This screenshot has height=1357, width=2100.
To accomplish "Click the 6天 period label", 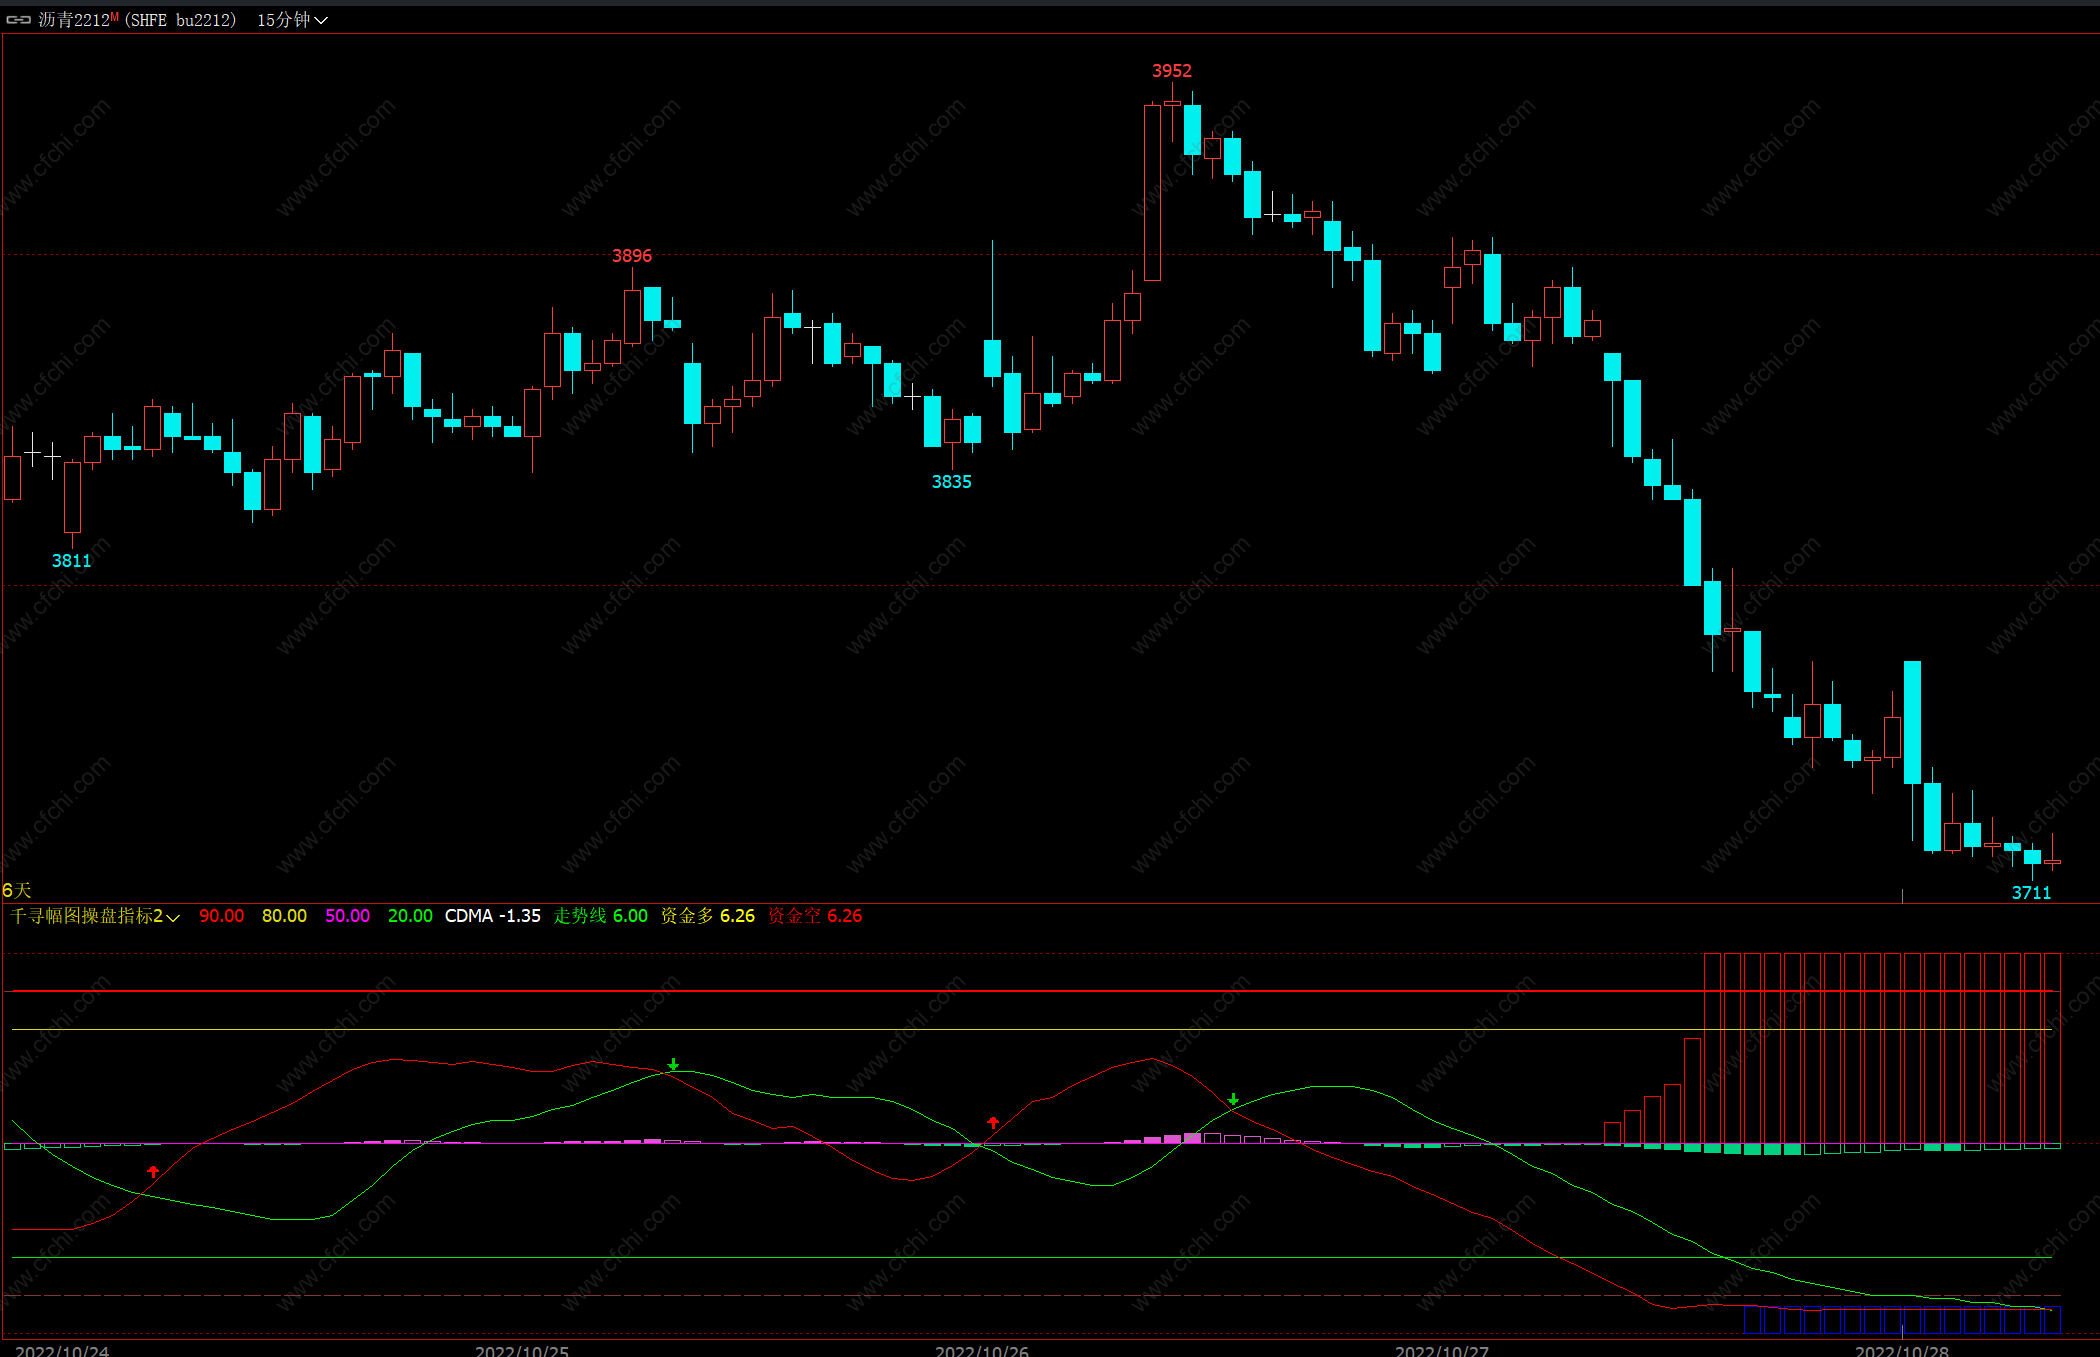I will (17, 890).
